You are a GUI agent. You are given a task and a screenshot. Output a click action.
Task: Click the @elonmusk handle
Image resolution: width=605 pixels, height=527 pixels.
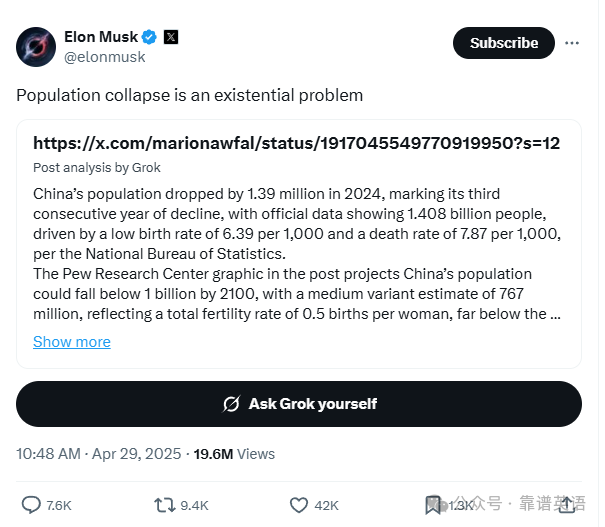coord(105,57)
